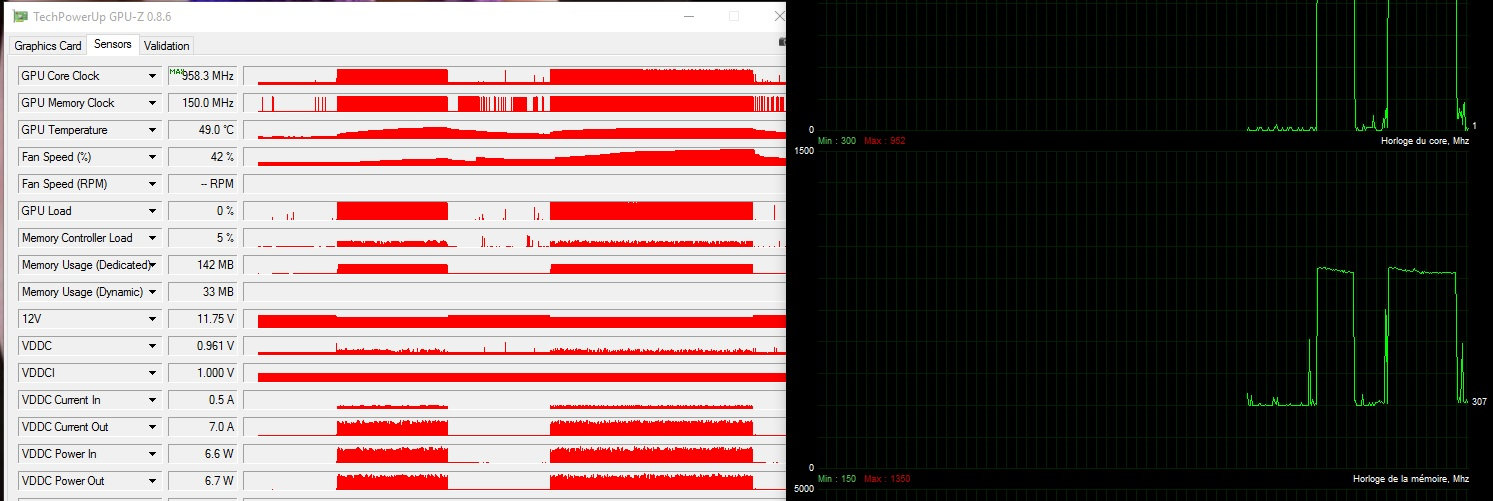This screenshot has width=1493, height=501.
Task: Click the 42 % fan speed value
Action: (203, 157)
